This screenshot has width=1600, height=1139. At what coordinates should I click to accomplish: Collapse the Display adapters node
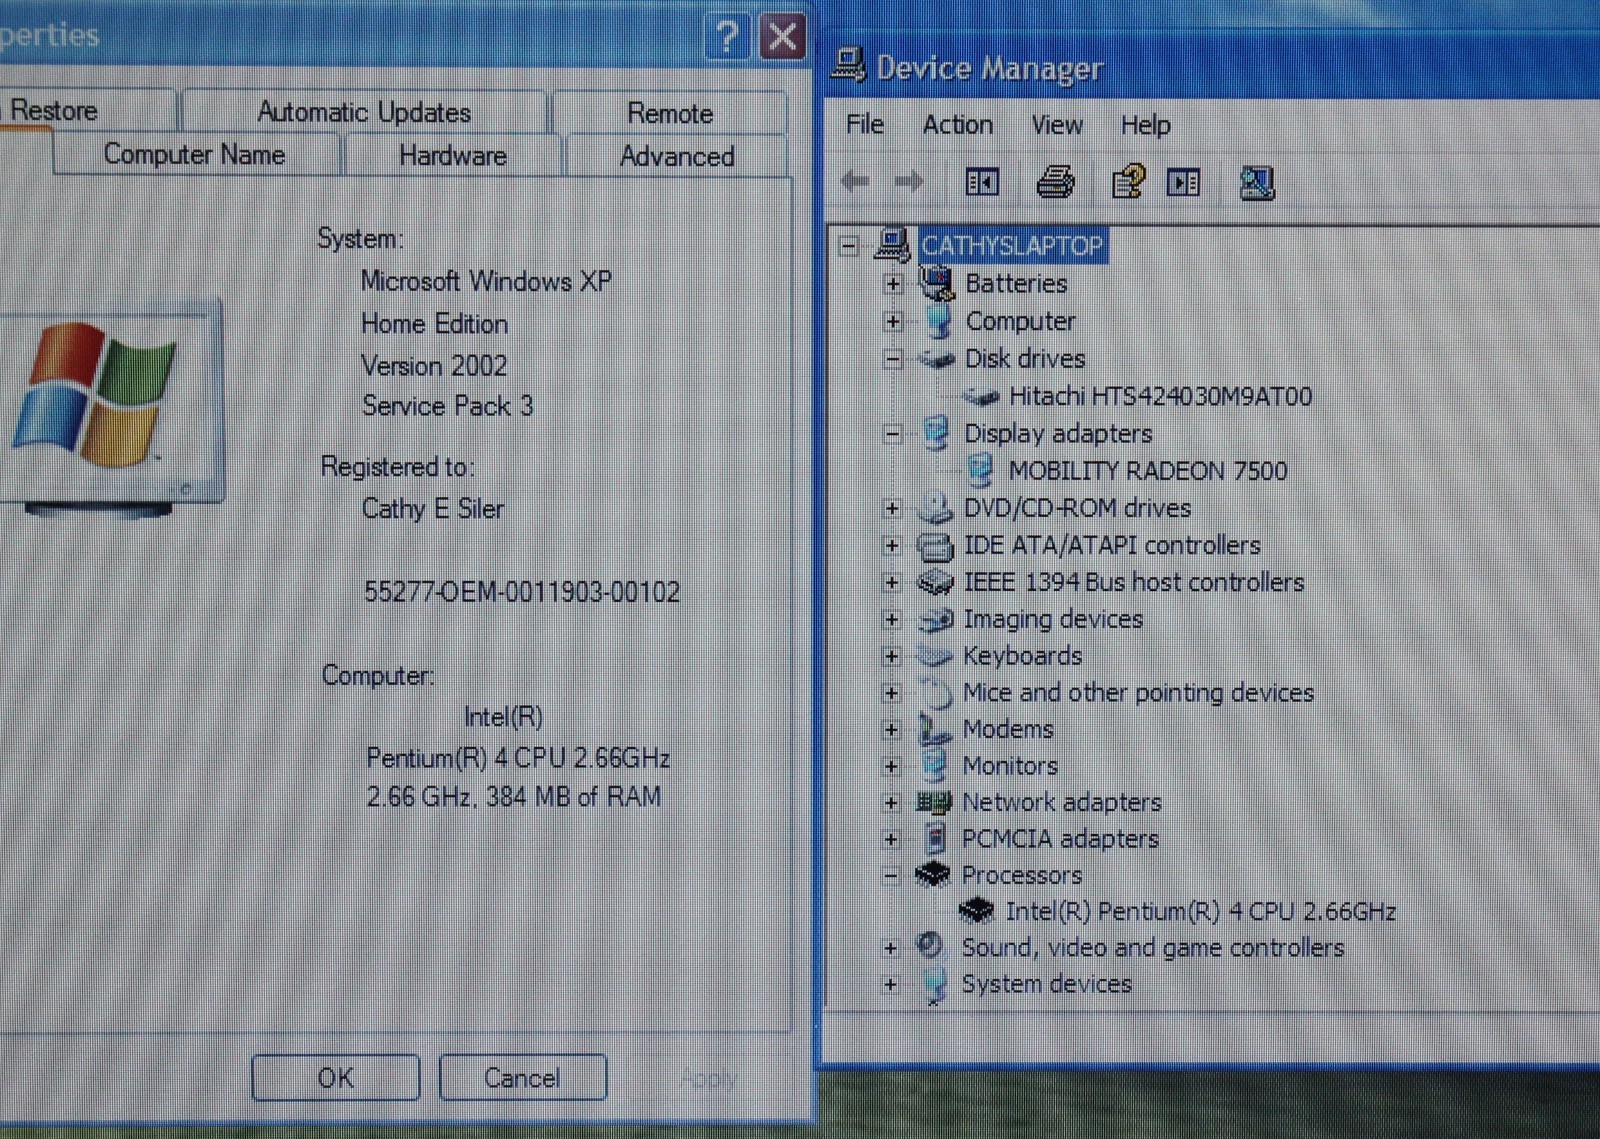(893, 434)
